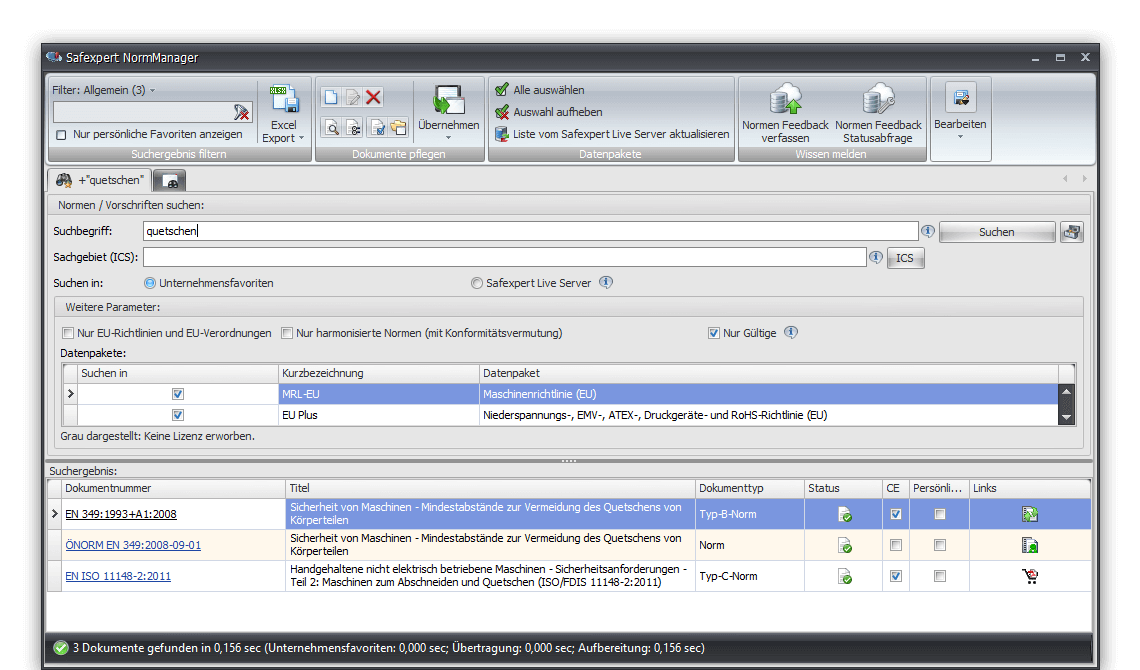The height and width of the screenshot is (670, 1140).
Task: Click Liste vom Safexpert Live Server aktualisieren
Action: [x=612, y=134]
